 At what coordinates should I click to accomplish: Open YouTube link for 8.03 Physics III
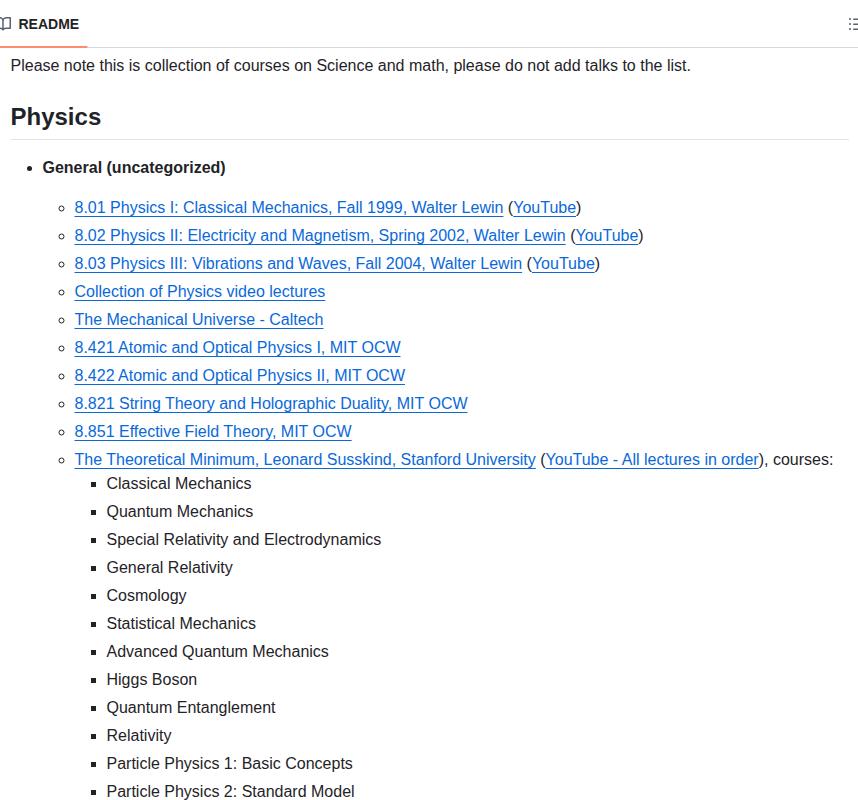(564, 264)
